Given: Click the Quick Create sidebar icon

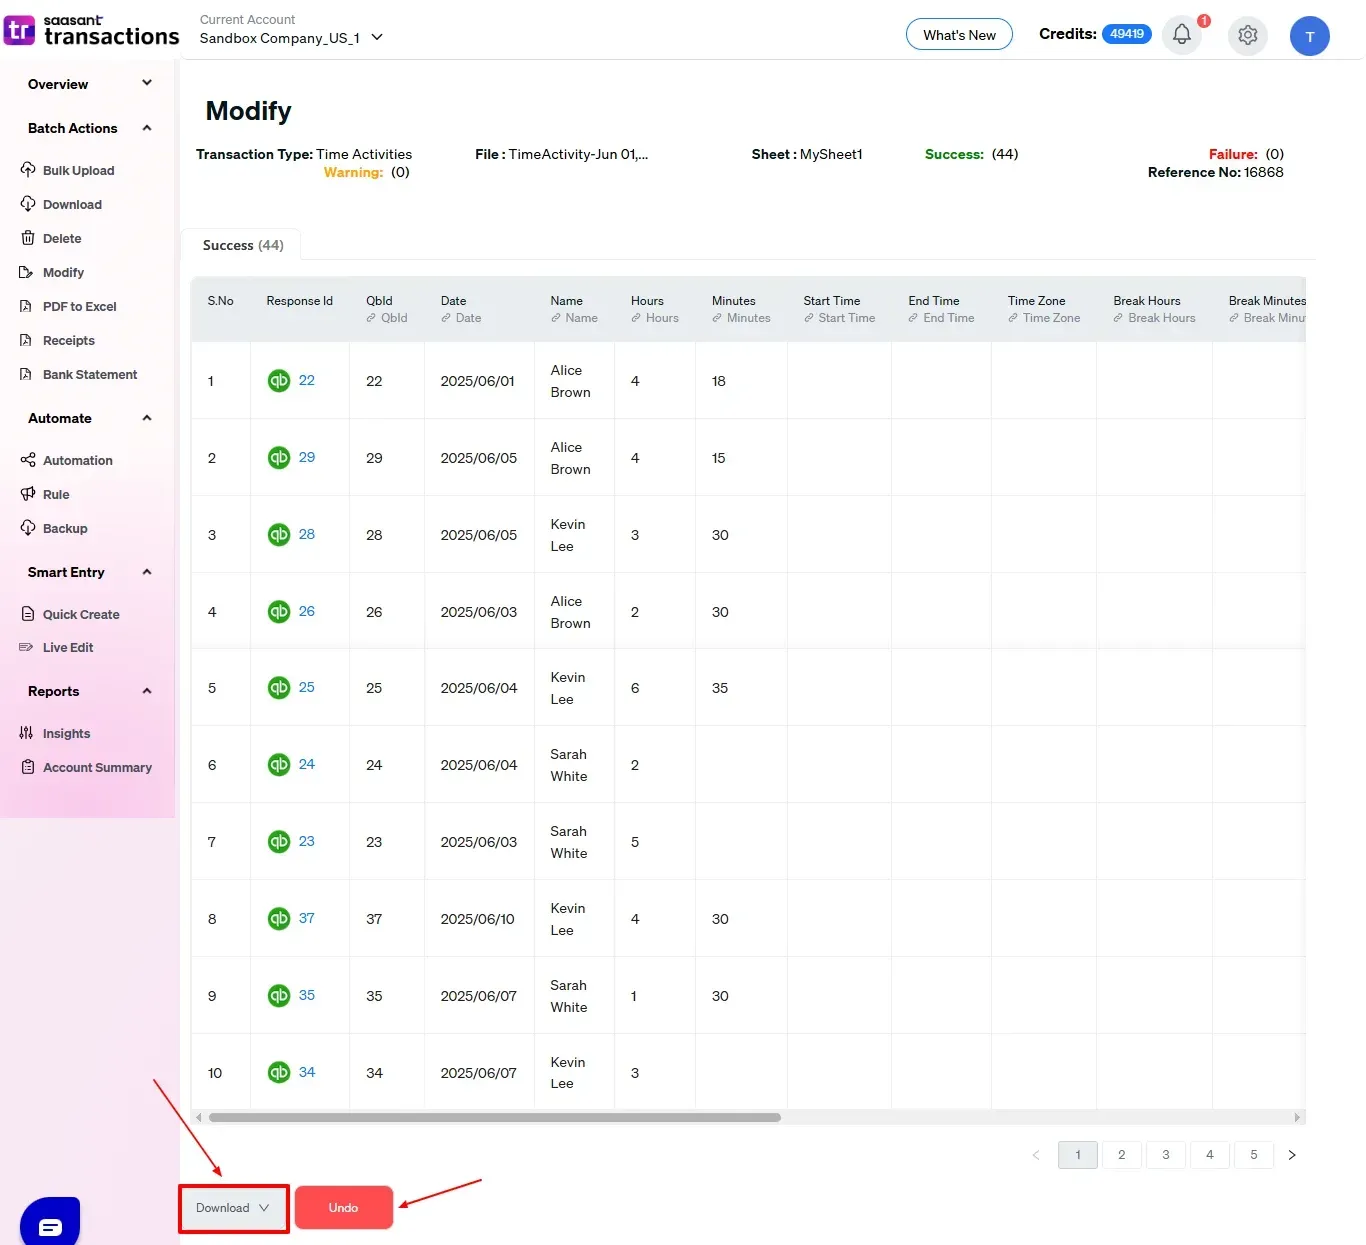Looking at the screenshot, I should pyautogui.click(x=28, y=613).
